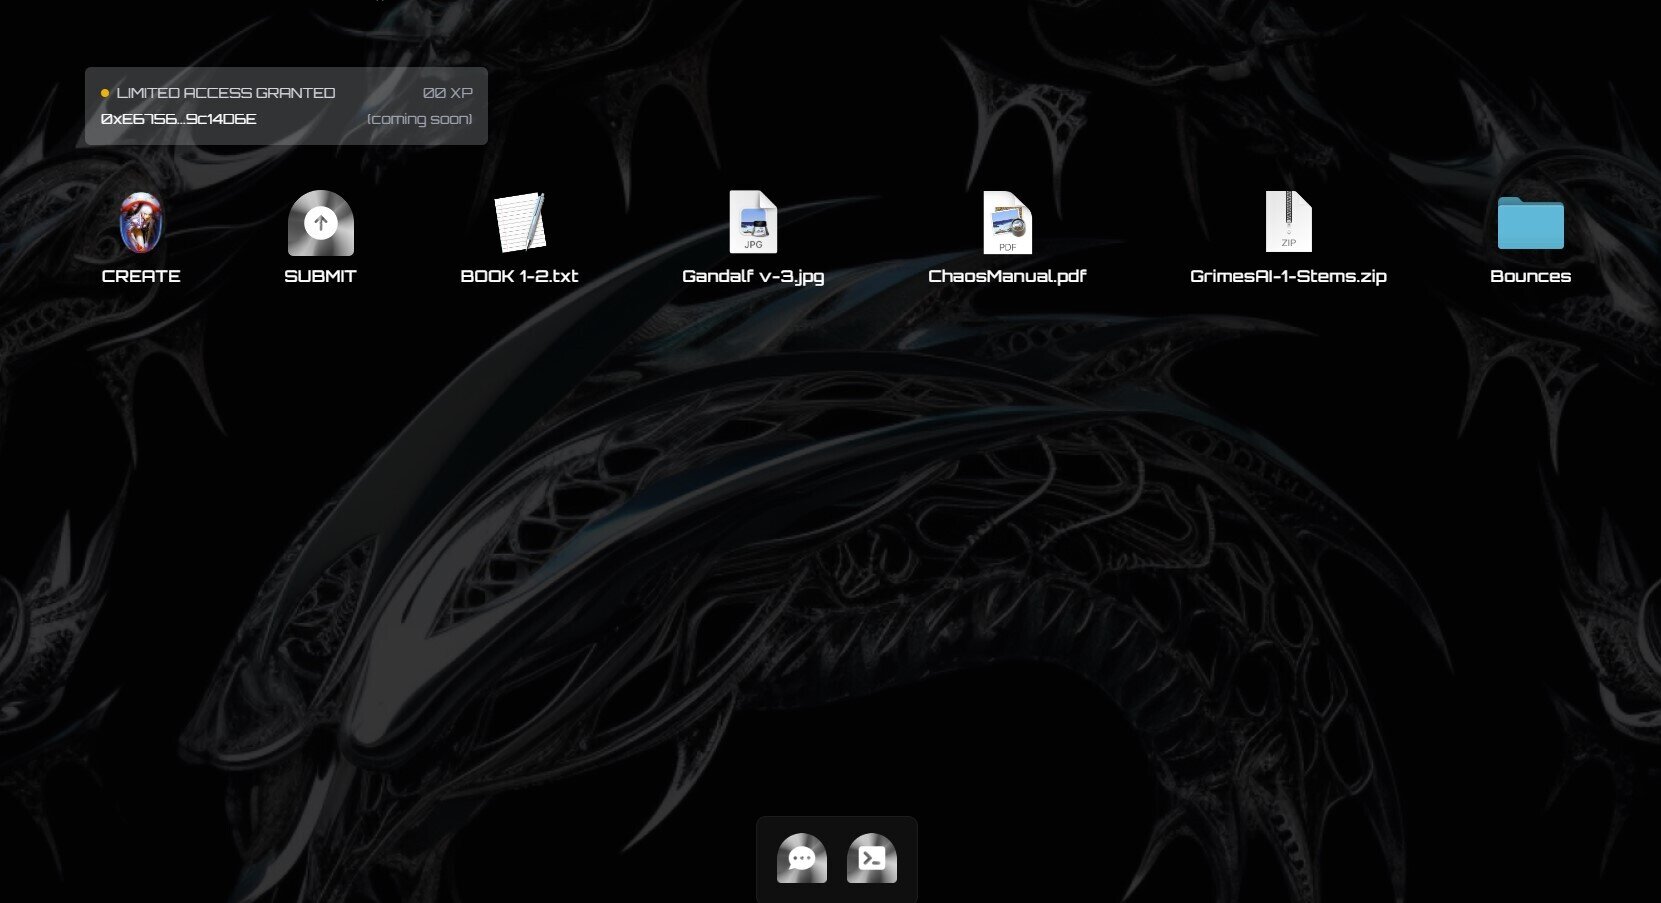Click the (coming soon) label
This screenshot has height=903, width=1661.
[420, 119]
